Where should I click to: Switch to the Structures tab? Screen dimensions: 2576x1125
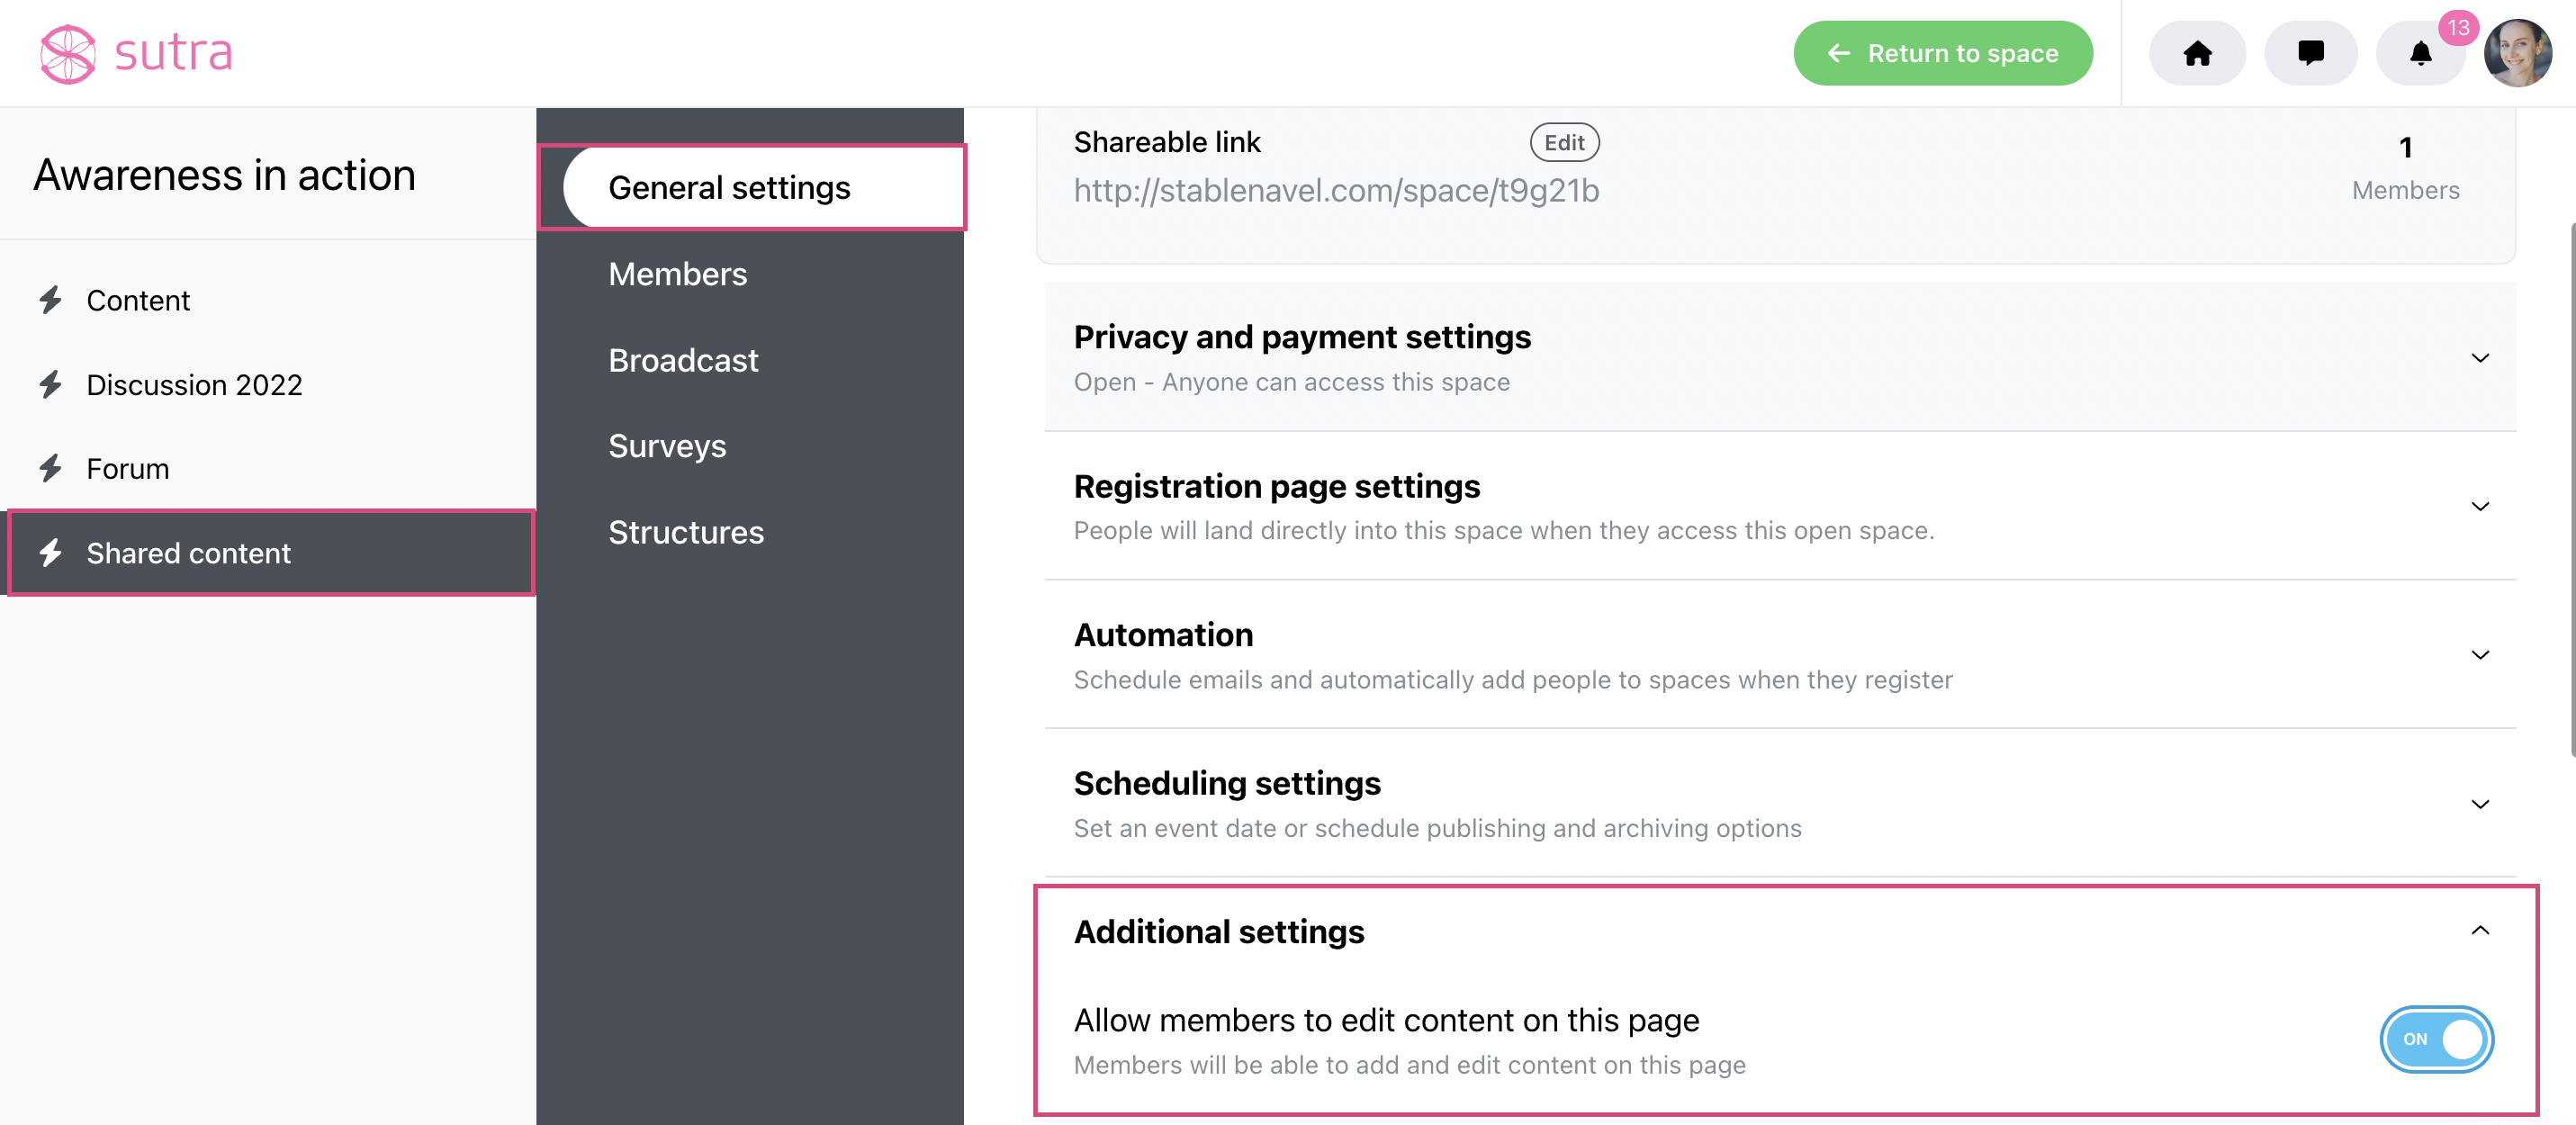coord(686,532)
